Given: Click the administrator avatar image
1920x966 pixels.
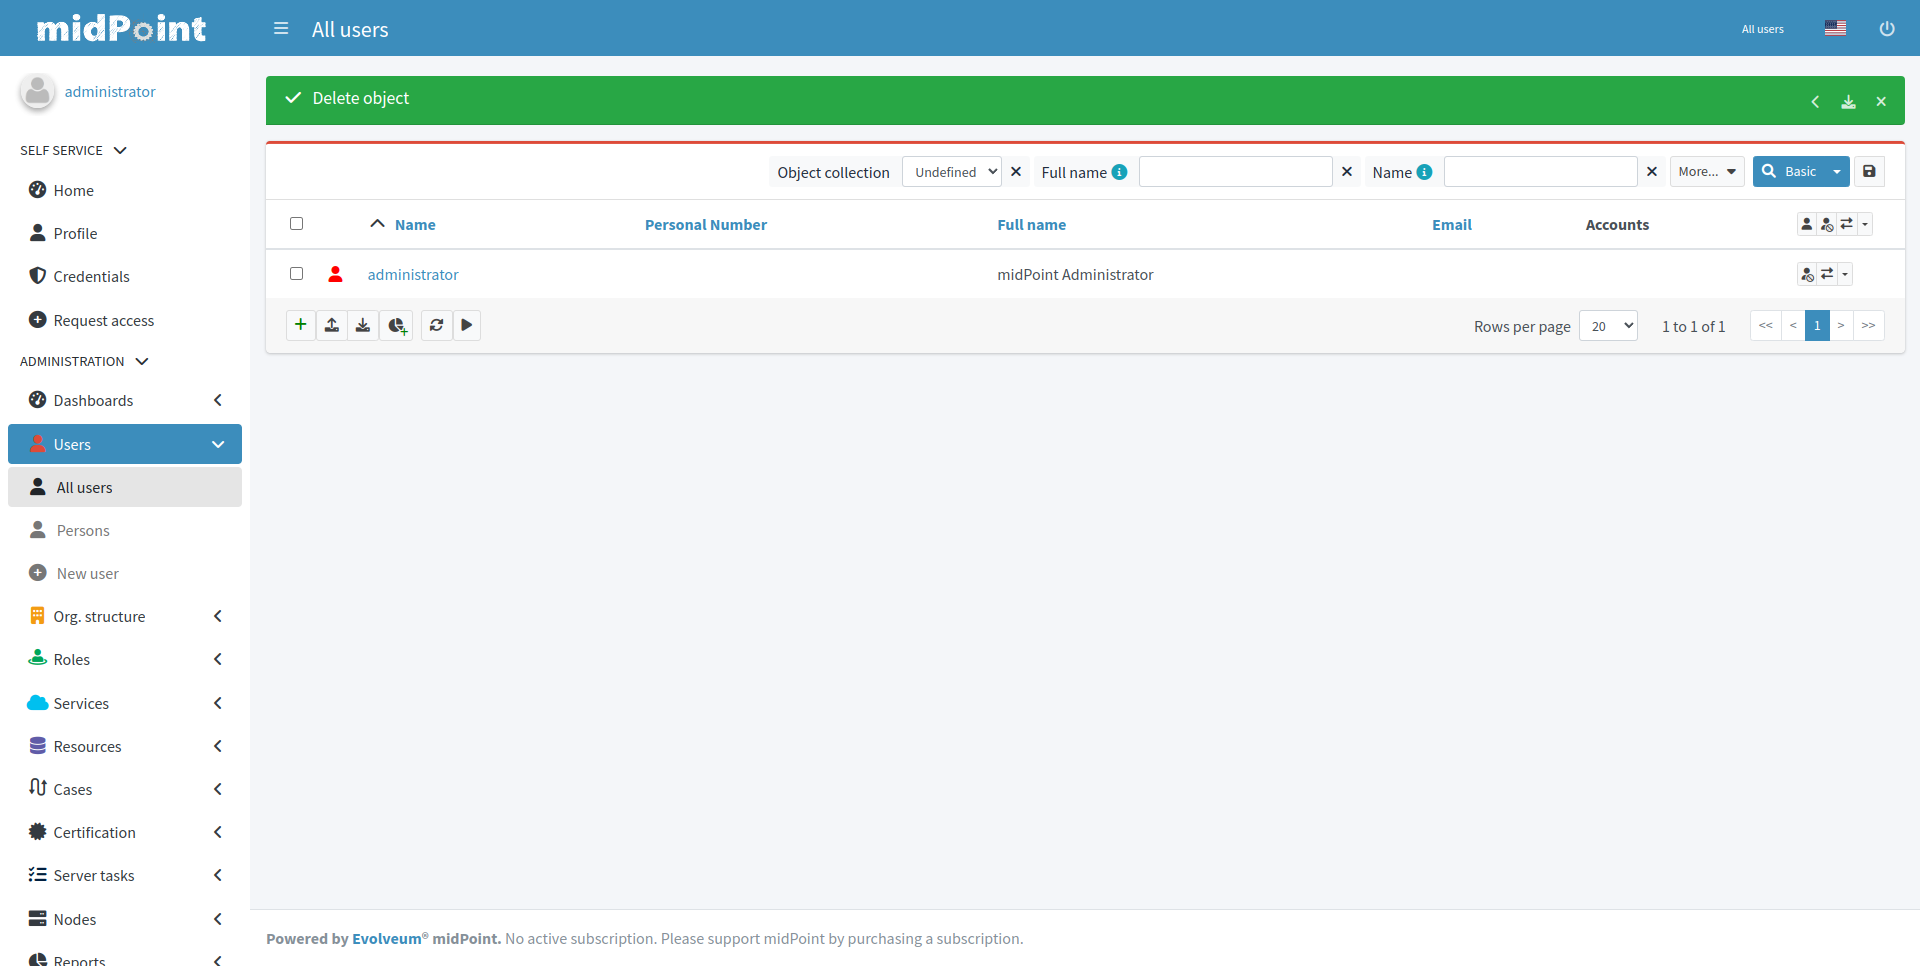Looking at the screenshot, I should pos(38,92).
